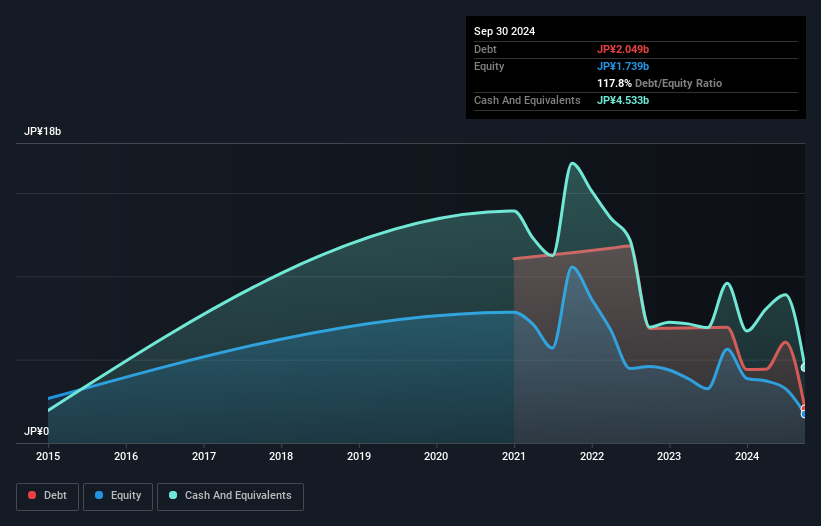Image resolution: width=821 pixels, height=526 pixels.
Task: Click the red Debt legend dot
Action: click(32, 495)
